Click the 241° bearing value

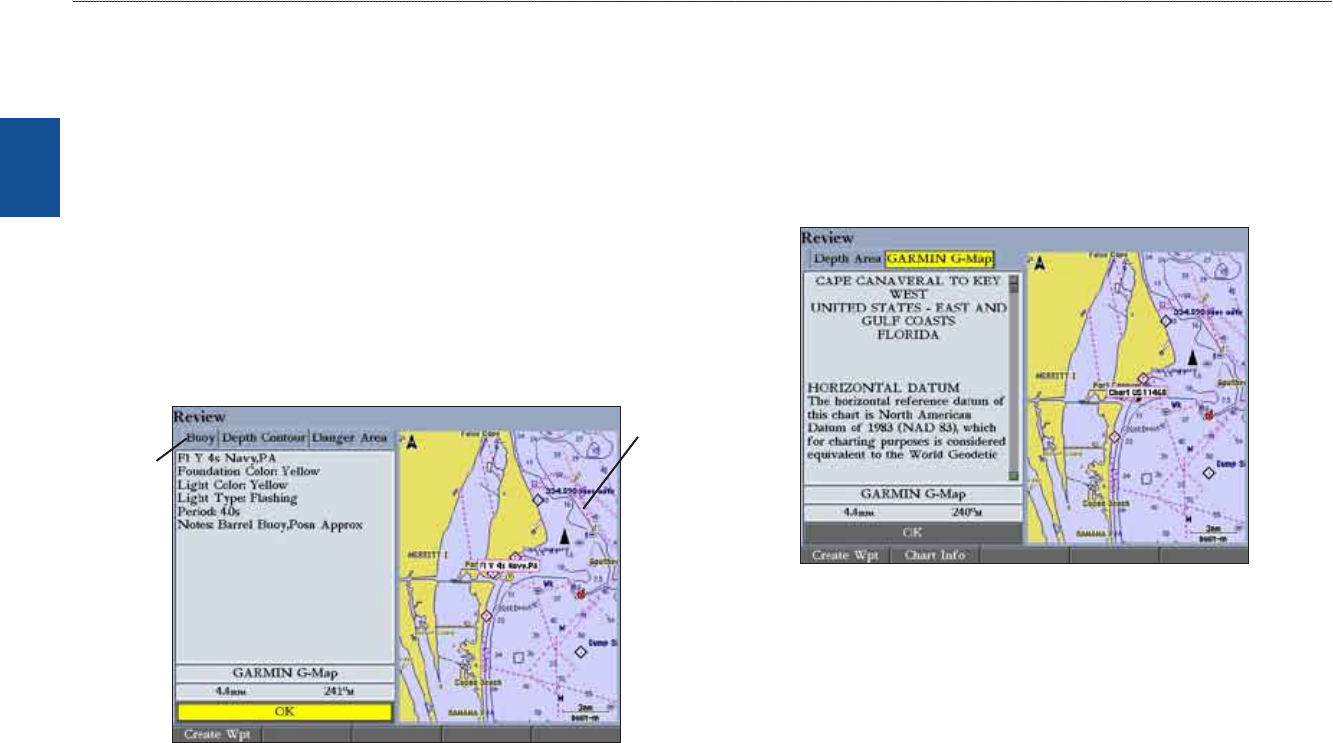[341, 691]
